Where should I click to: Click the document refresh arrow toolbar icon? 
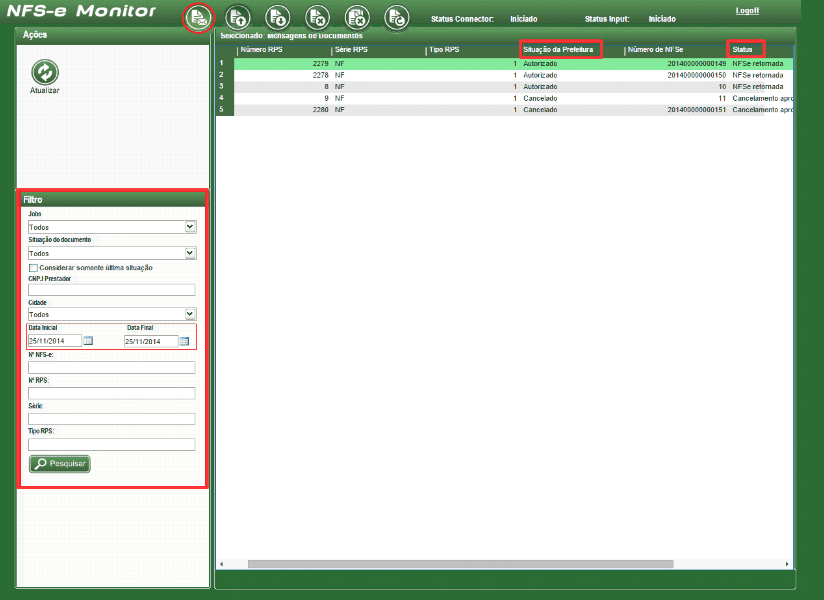point(396,18)
